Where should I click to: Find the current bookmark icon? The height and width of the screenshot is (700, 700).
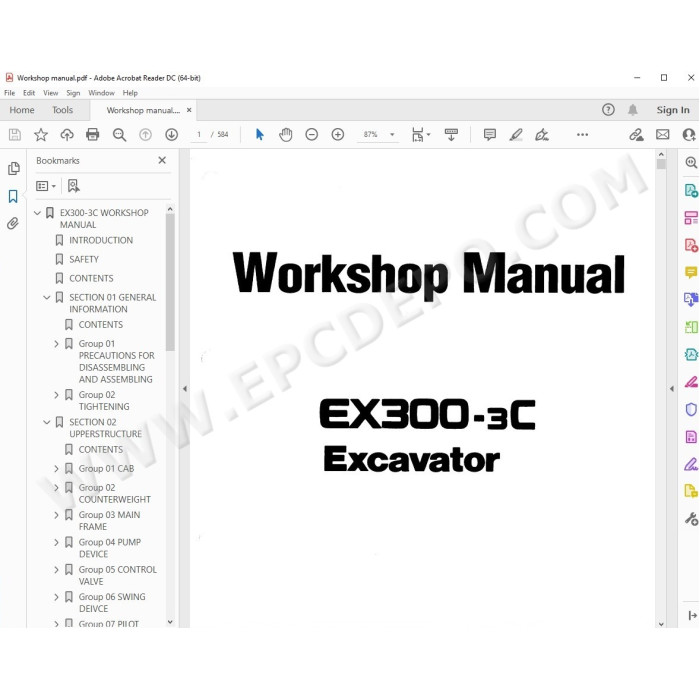click(74, 186)
